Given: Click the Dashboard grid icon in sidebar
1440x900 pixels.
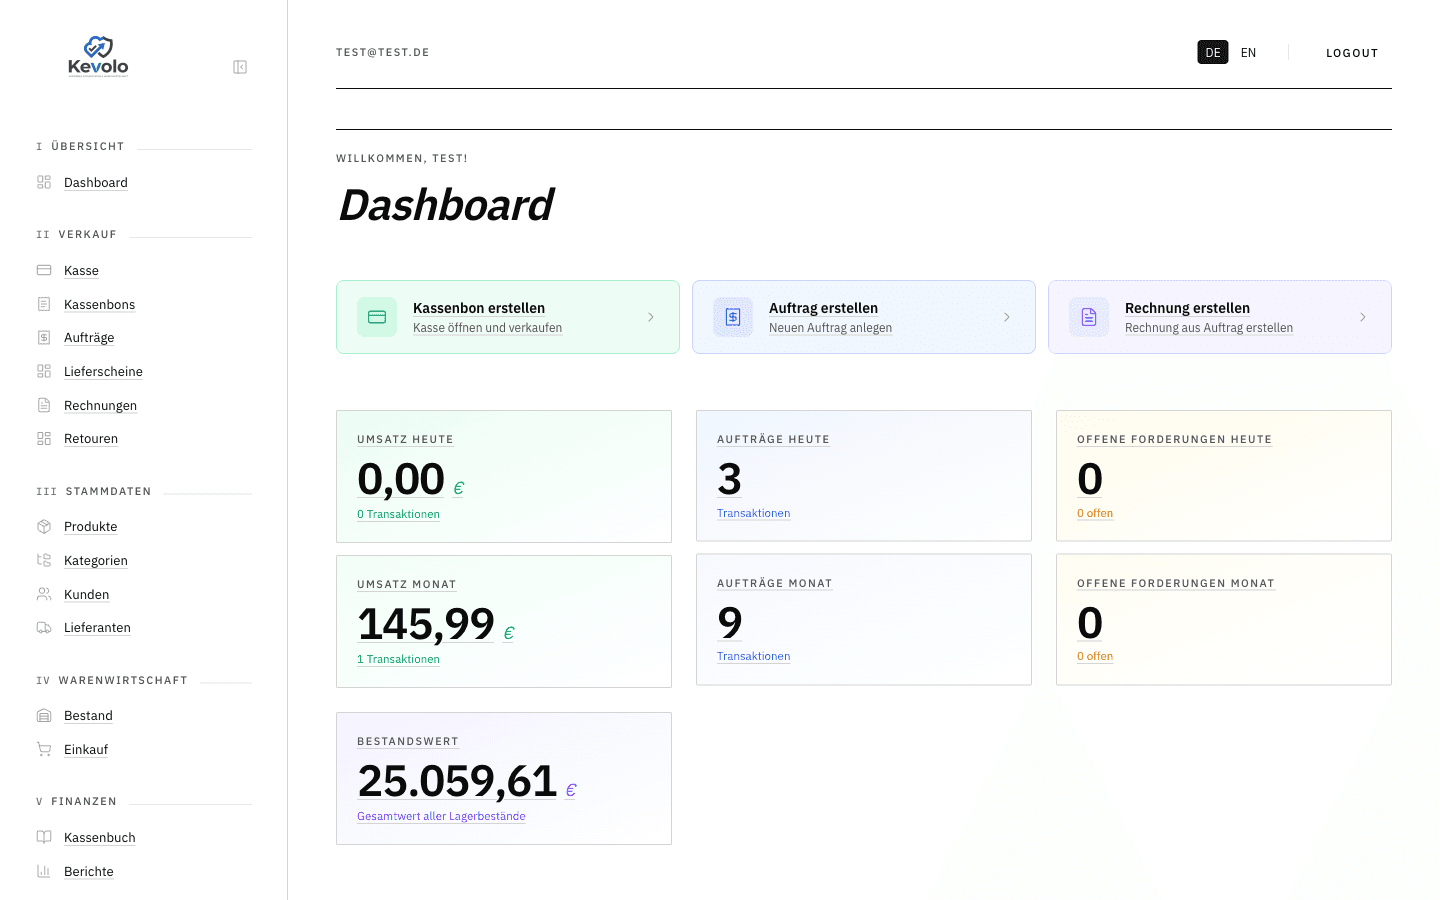Looking at the screenshot, I should pos(44,182).
